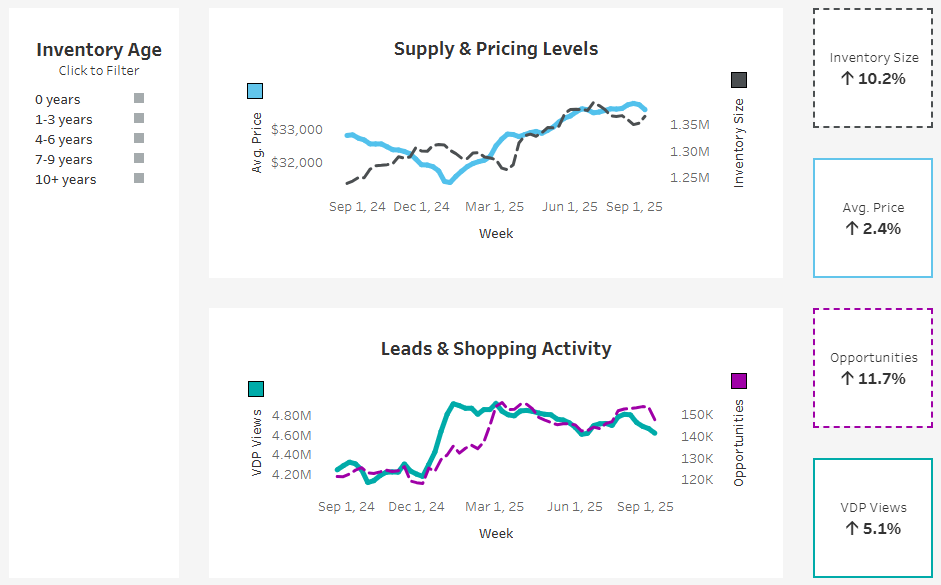Toggle the gray square next to 7-9 years
The image size is (941, 585).
click(x=139, y=158)
